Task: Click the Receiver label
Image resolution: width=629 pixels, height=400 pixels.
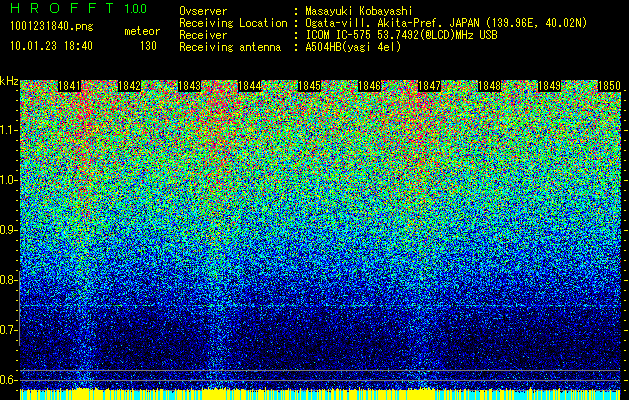Action: pos(203,35)
